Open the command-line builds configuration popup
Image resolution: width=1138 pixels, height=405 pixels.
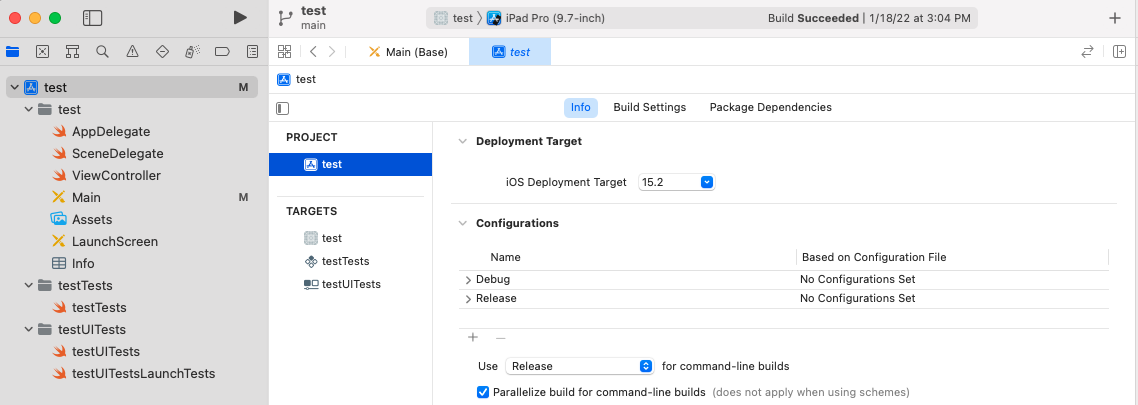coord(578,367)
